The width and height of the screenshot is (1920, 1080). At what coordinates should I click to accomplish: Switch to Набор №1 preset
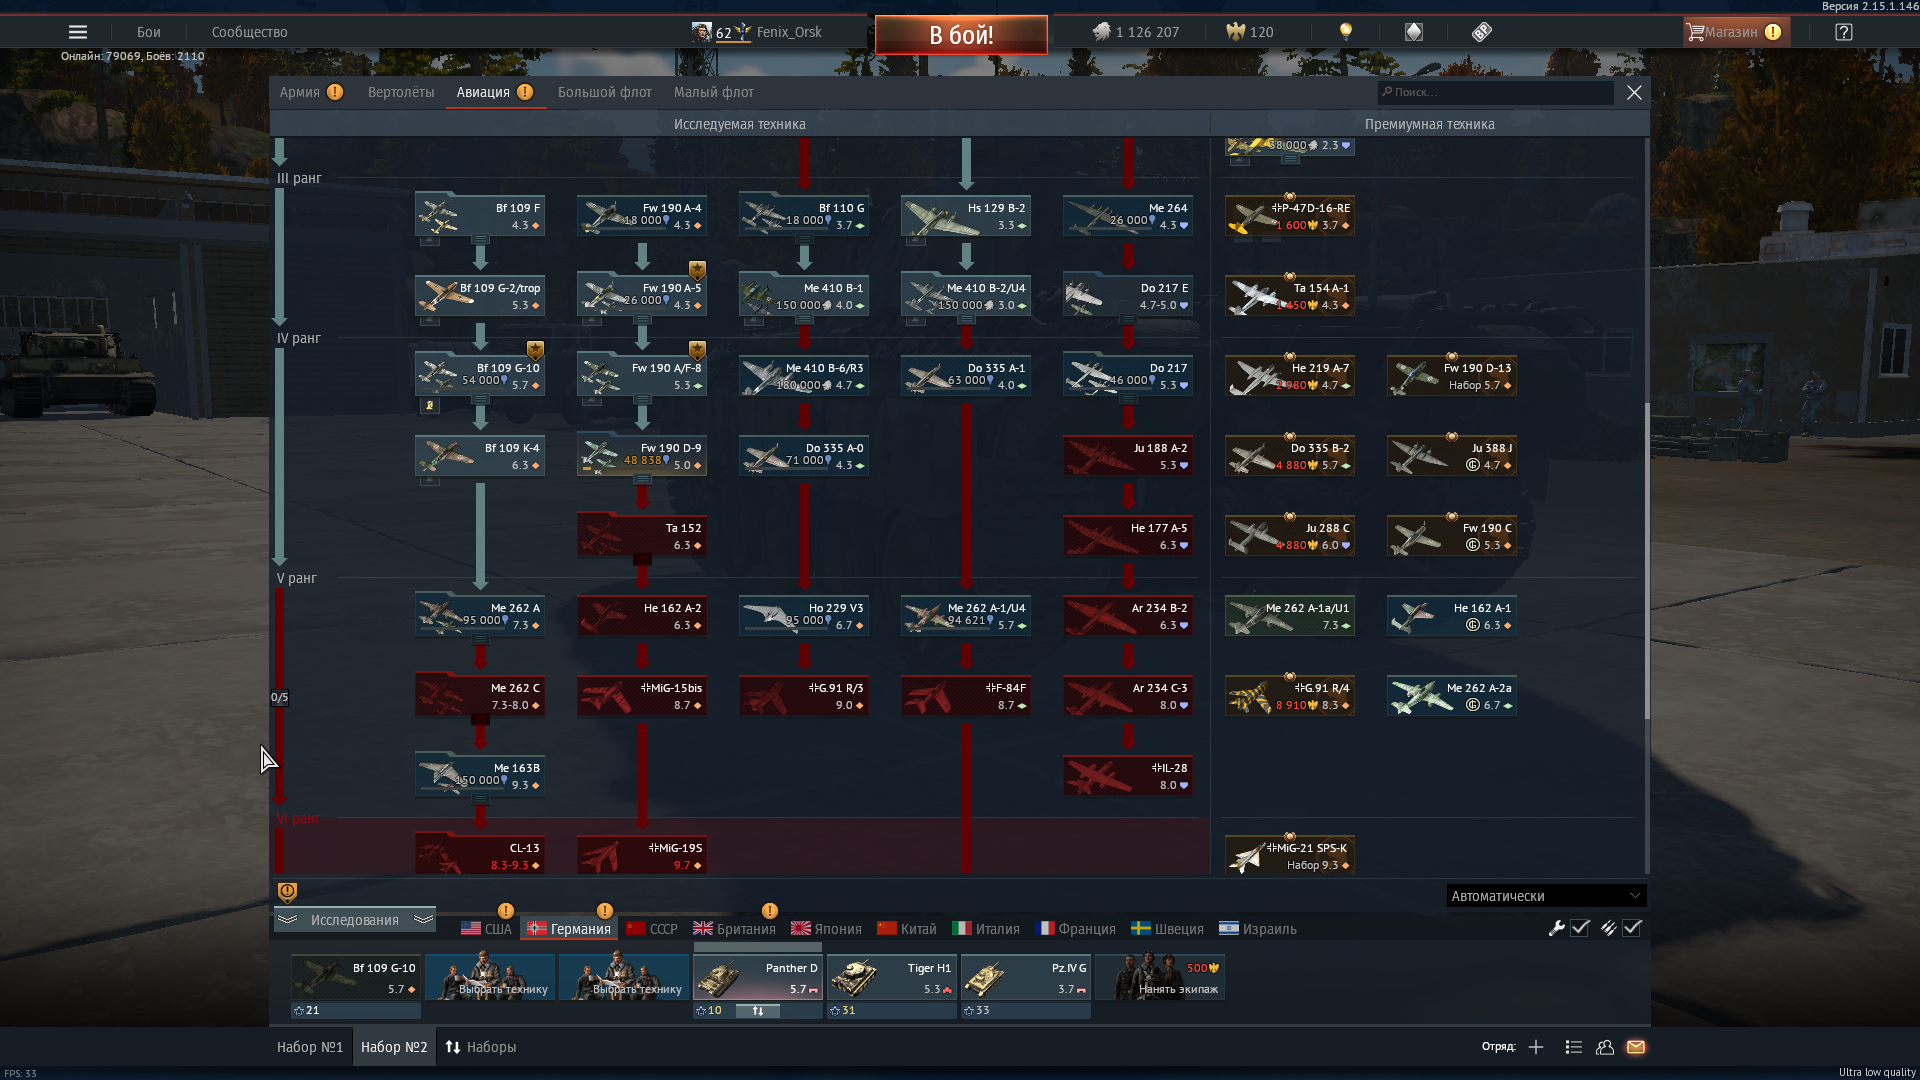click(310, 1047)
